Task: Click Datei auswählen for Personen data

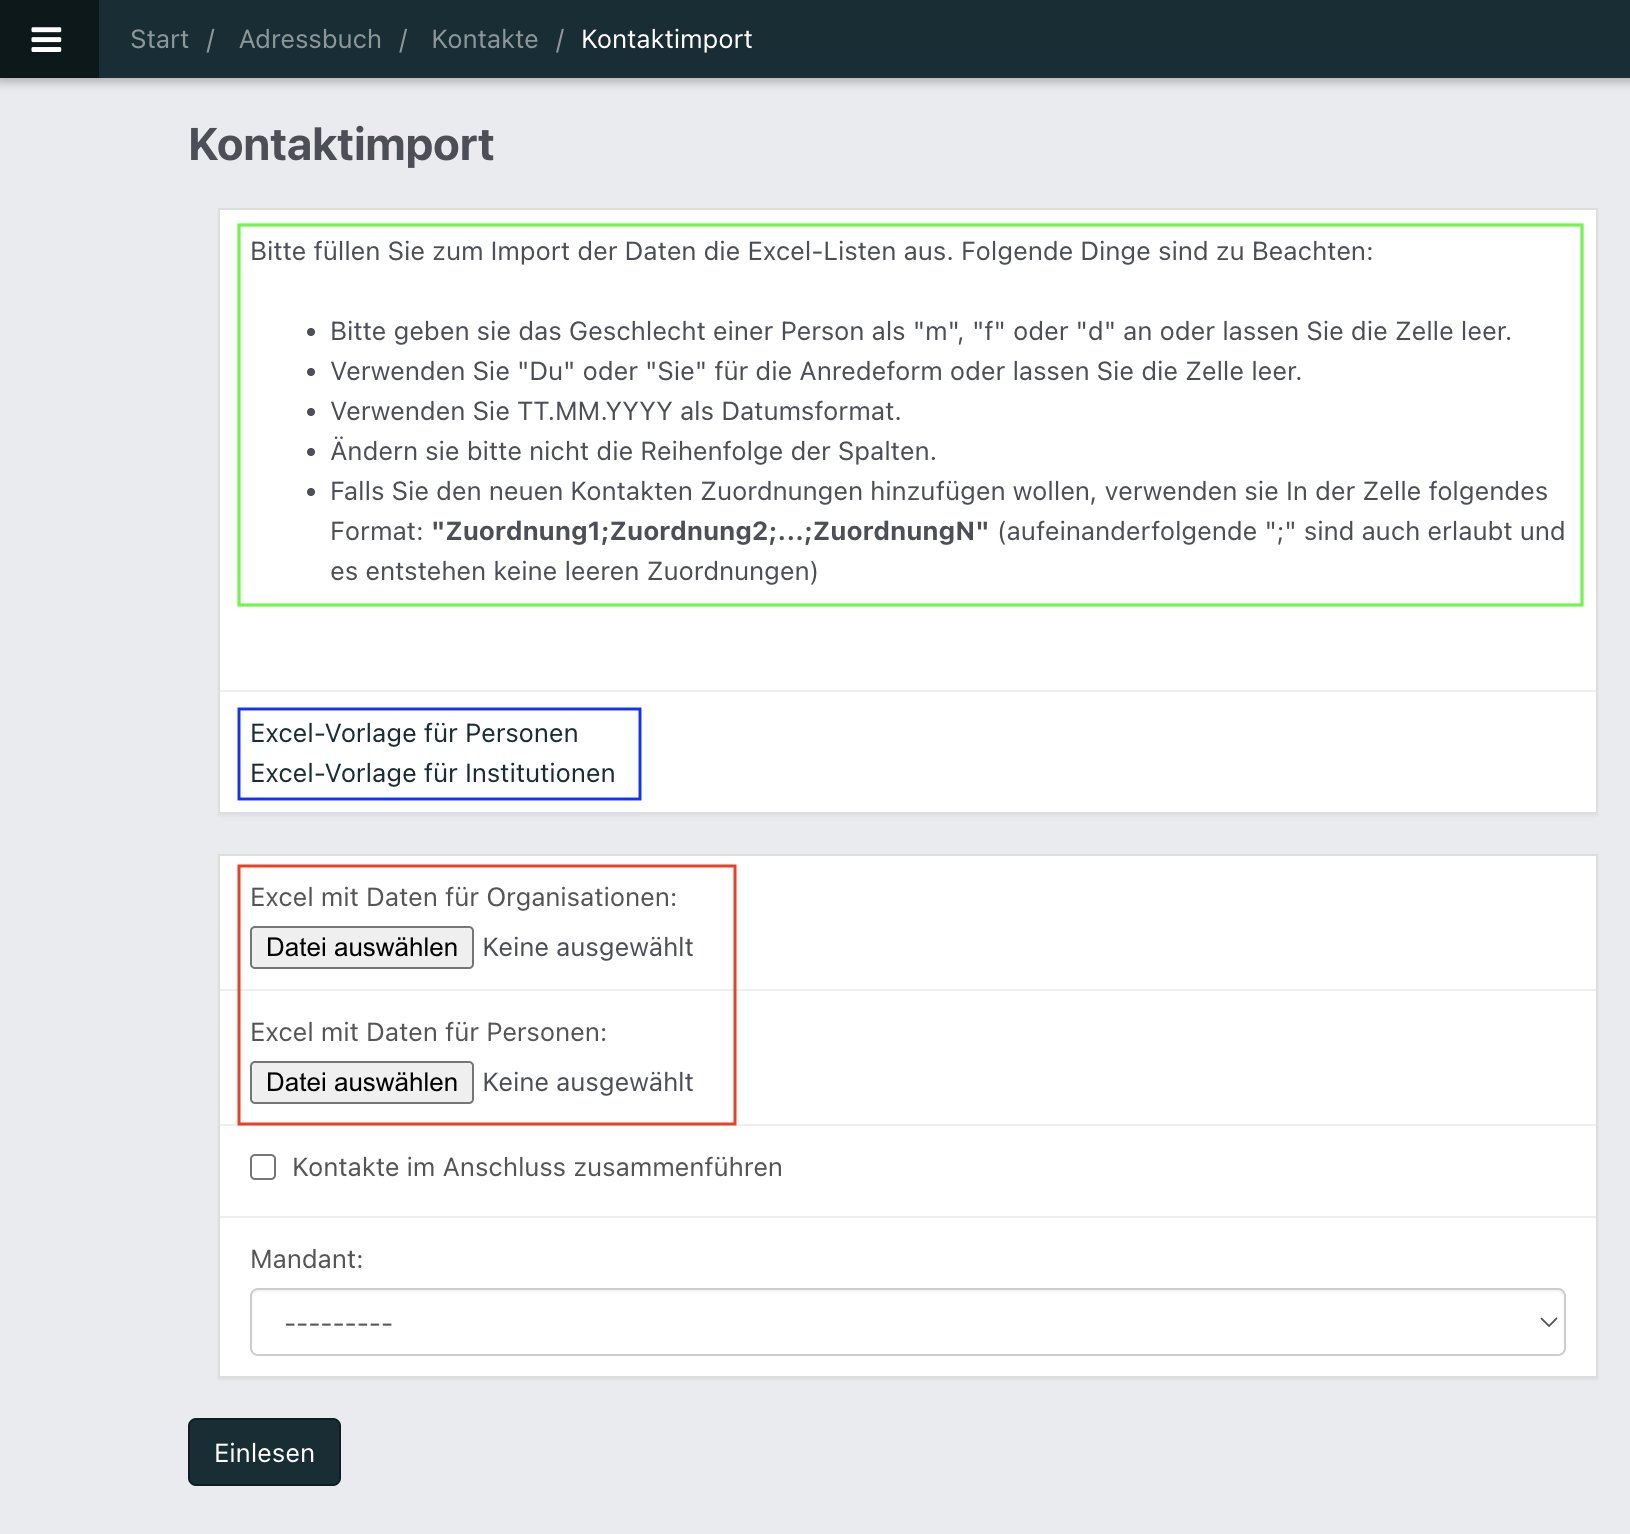Action: click(361, 1082)
